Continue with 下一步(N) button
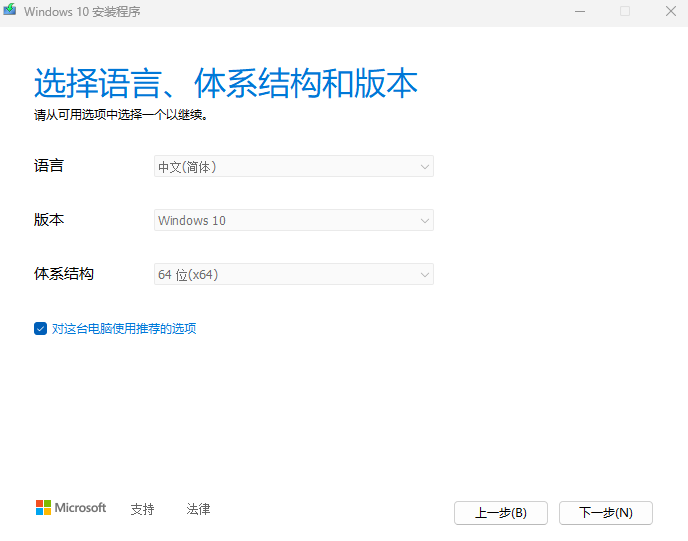Screen dimensions: 688x541 606,513
